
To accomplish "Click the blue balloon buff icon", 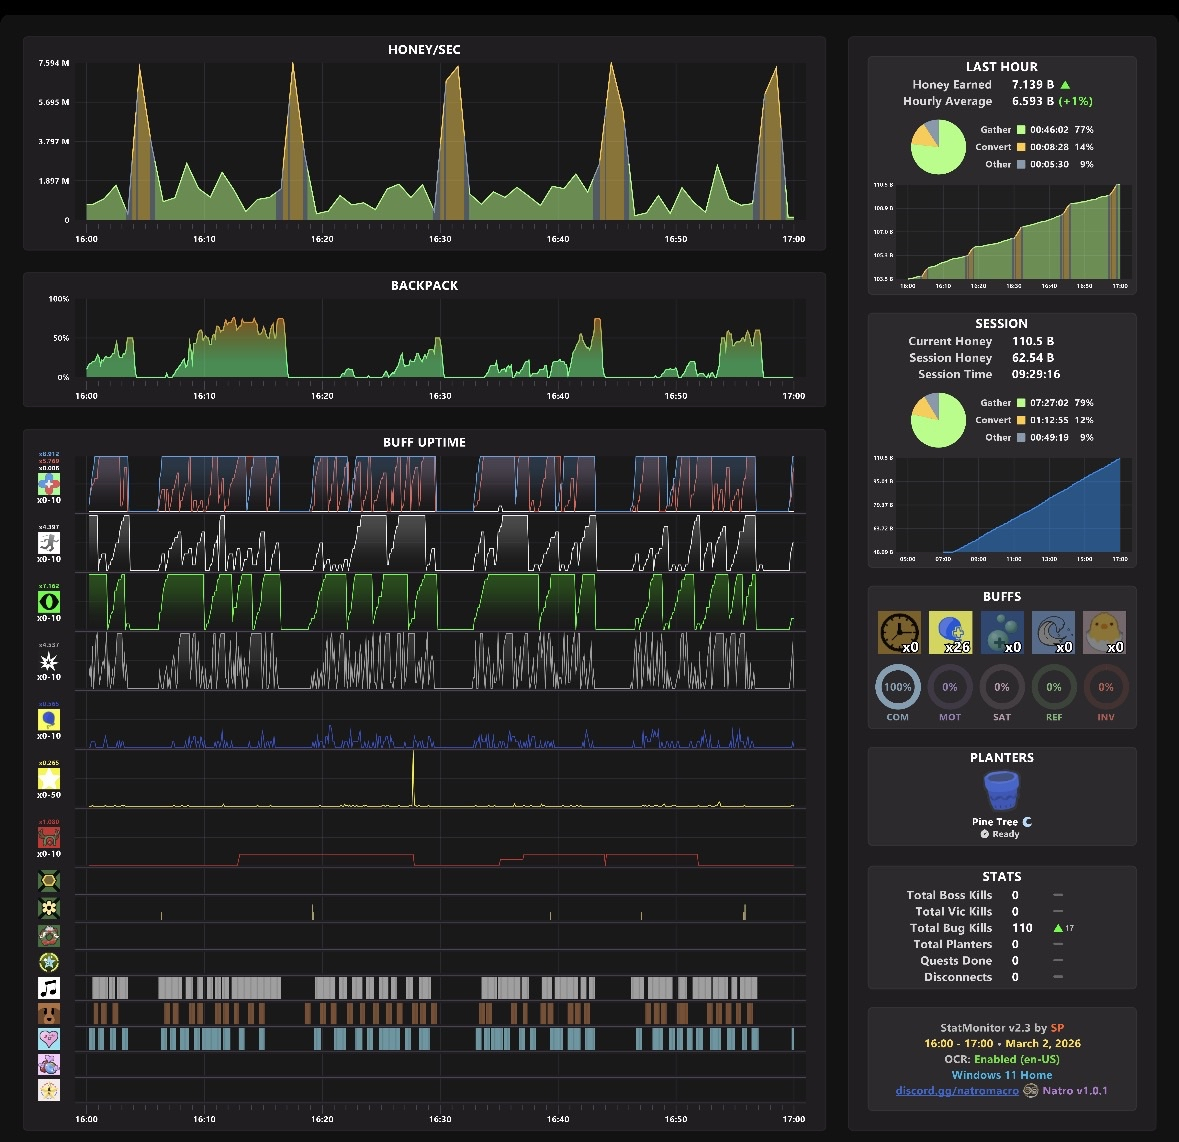I will click(49, 719).
